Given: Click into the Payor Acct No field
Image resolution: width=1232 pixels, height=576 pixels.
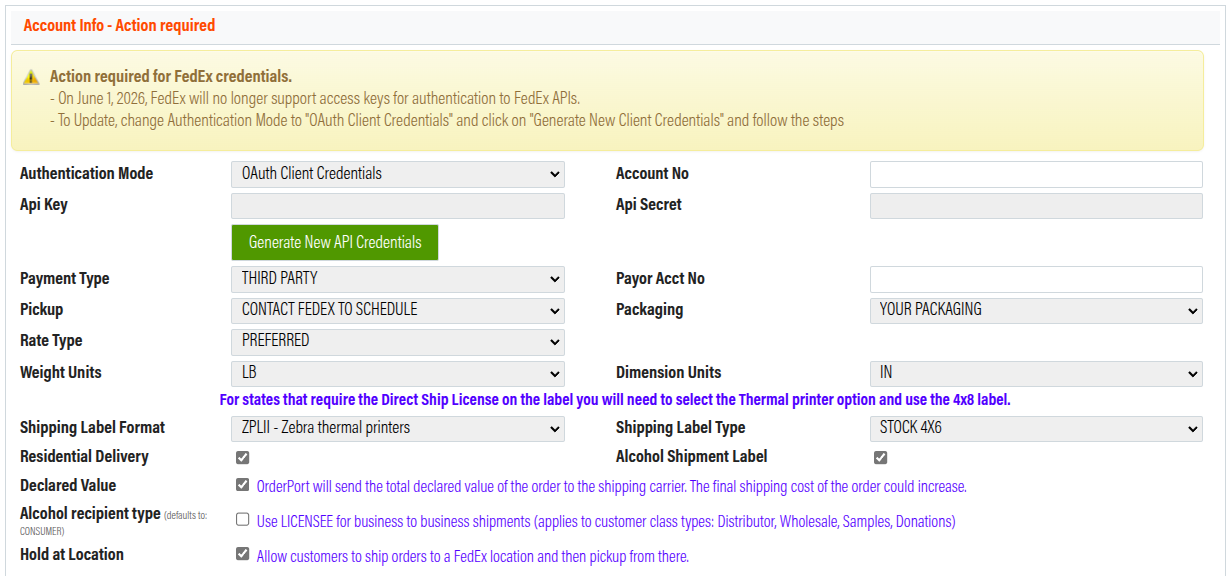Looking at the screenshot, I should tap(1036, 279).
